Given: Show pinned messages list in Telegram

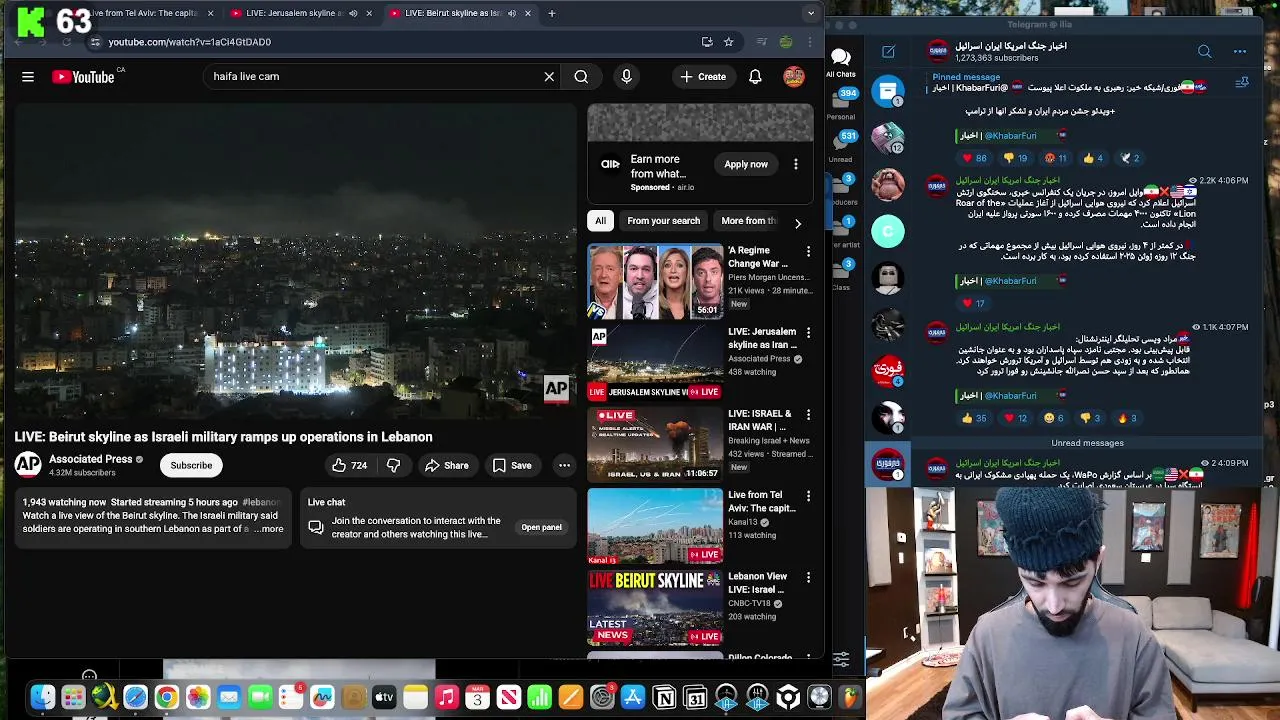Looking at the screenshot, I should (1242, 82).
